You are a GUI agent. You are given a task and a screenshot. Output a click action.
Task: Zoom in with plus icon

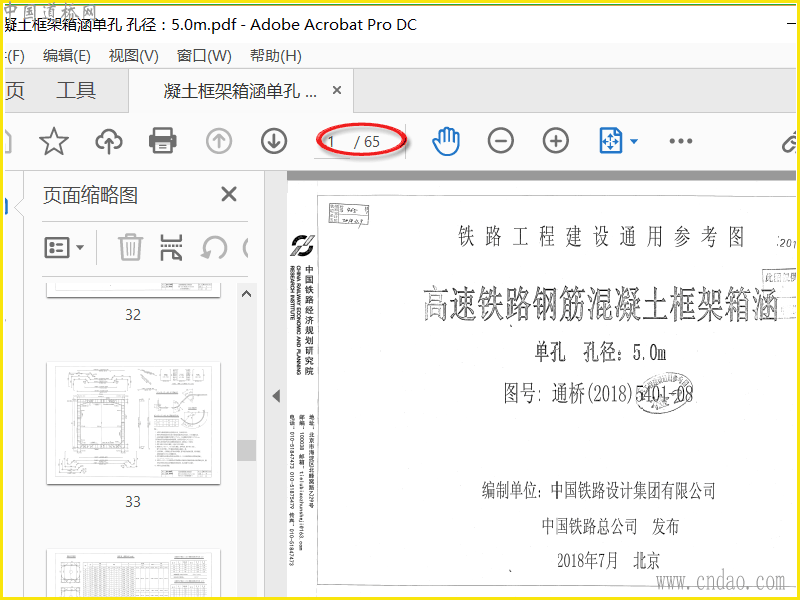point(556,141)
